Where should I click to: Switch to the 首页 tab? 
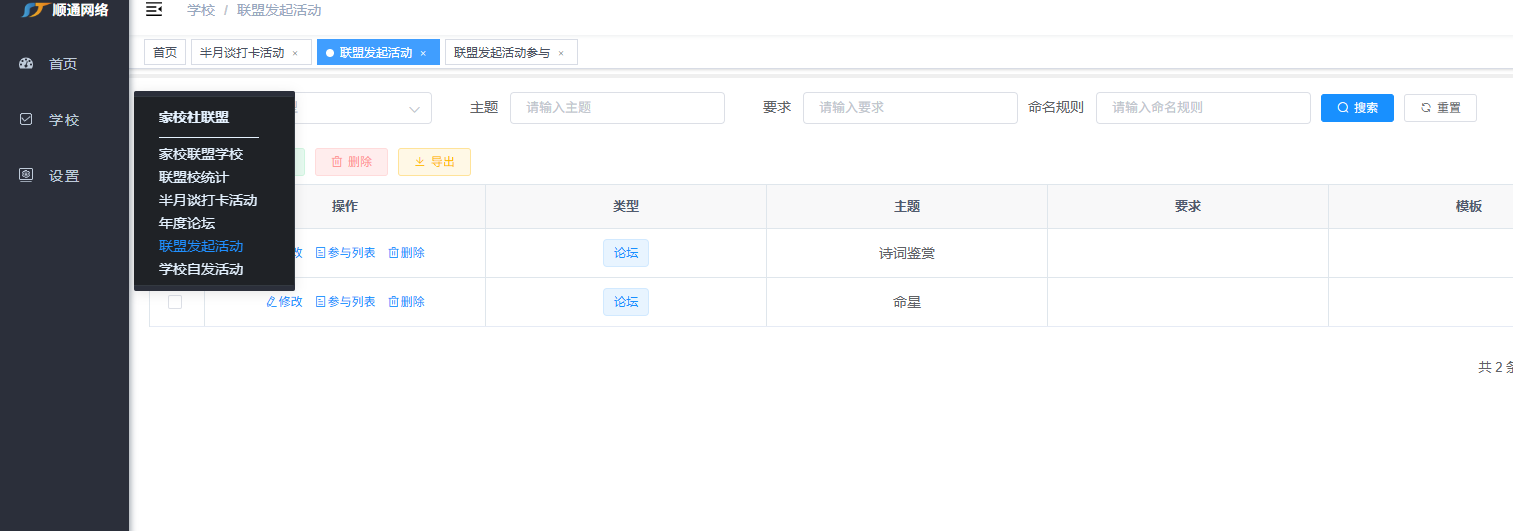pyautogui.click(x=165, y=53)
